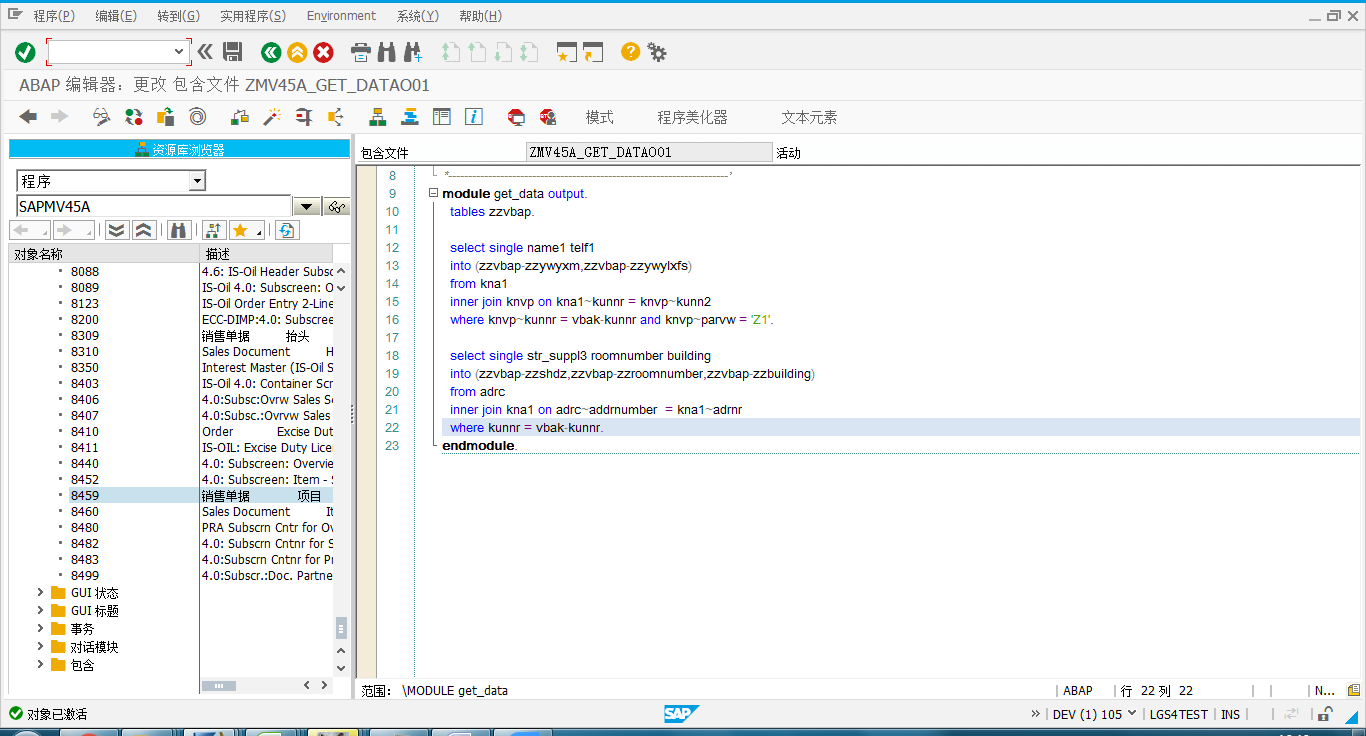Screen dimensions: 1366x736
Task: Click the New GUI window icon
Action: click(567, 52)
